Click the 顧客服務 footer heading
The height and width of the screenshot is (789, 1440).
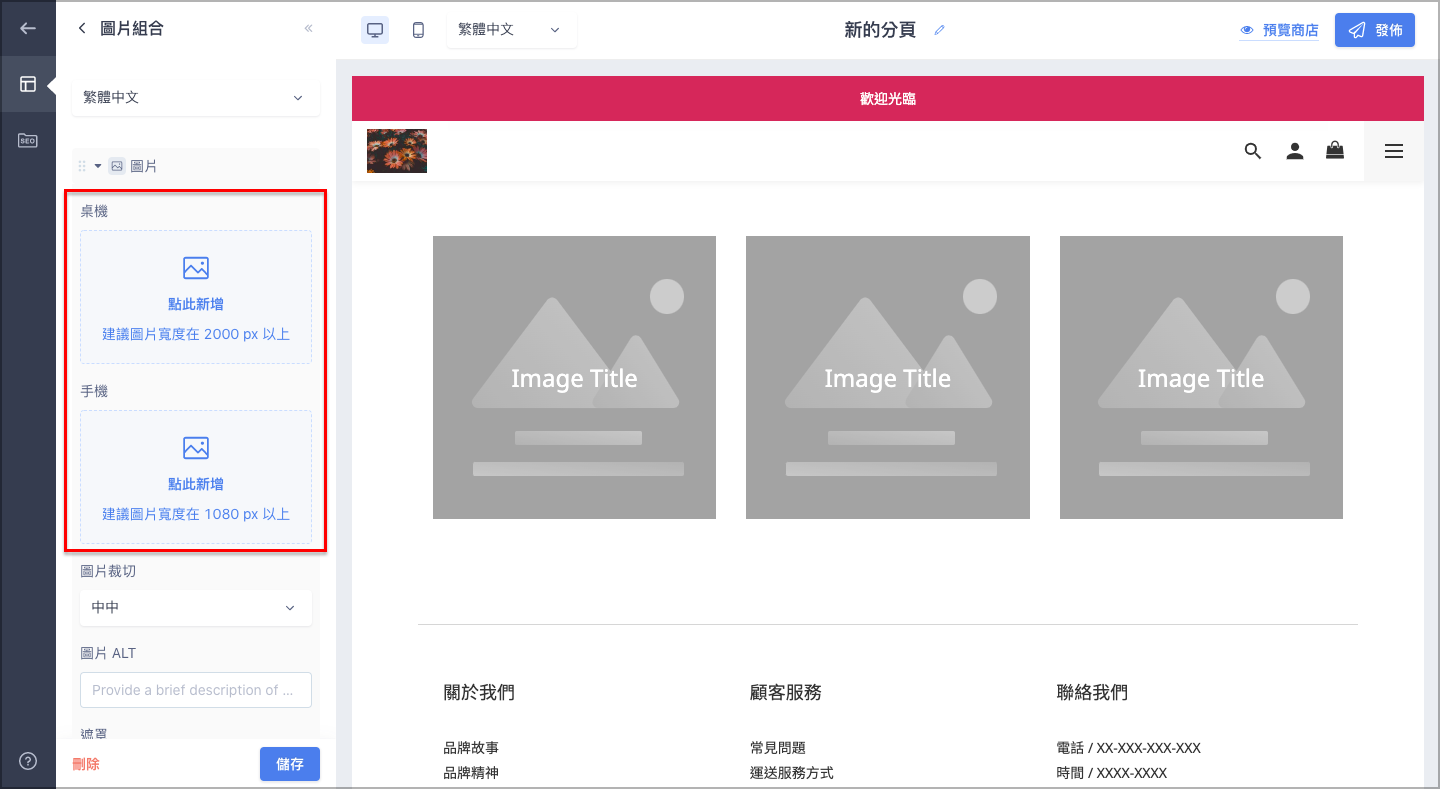[786, 692]
